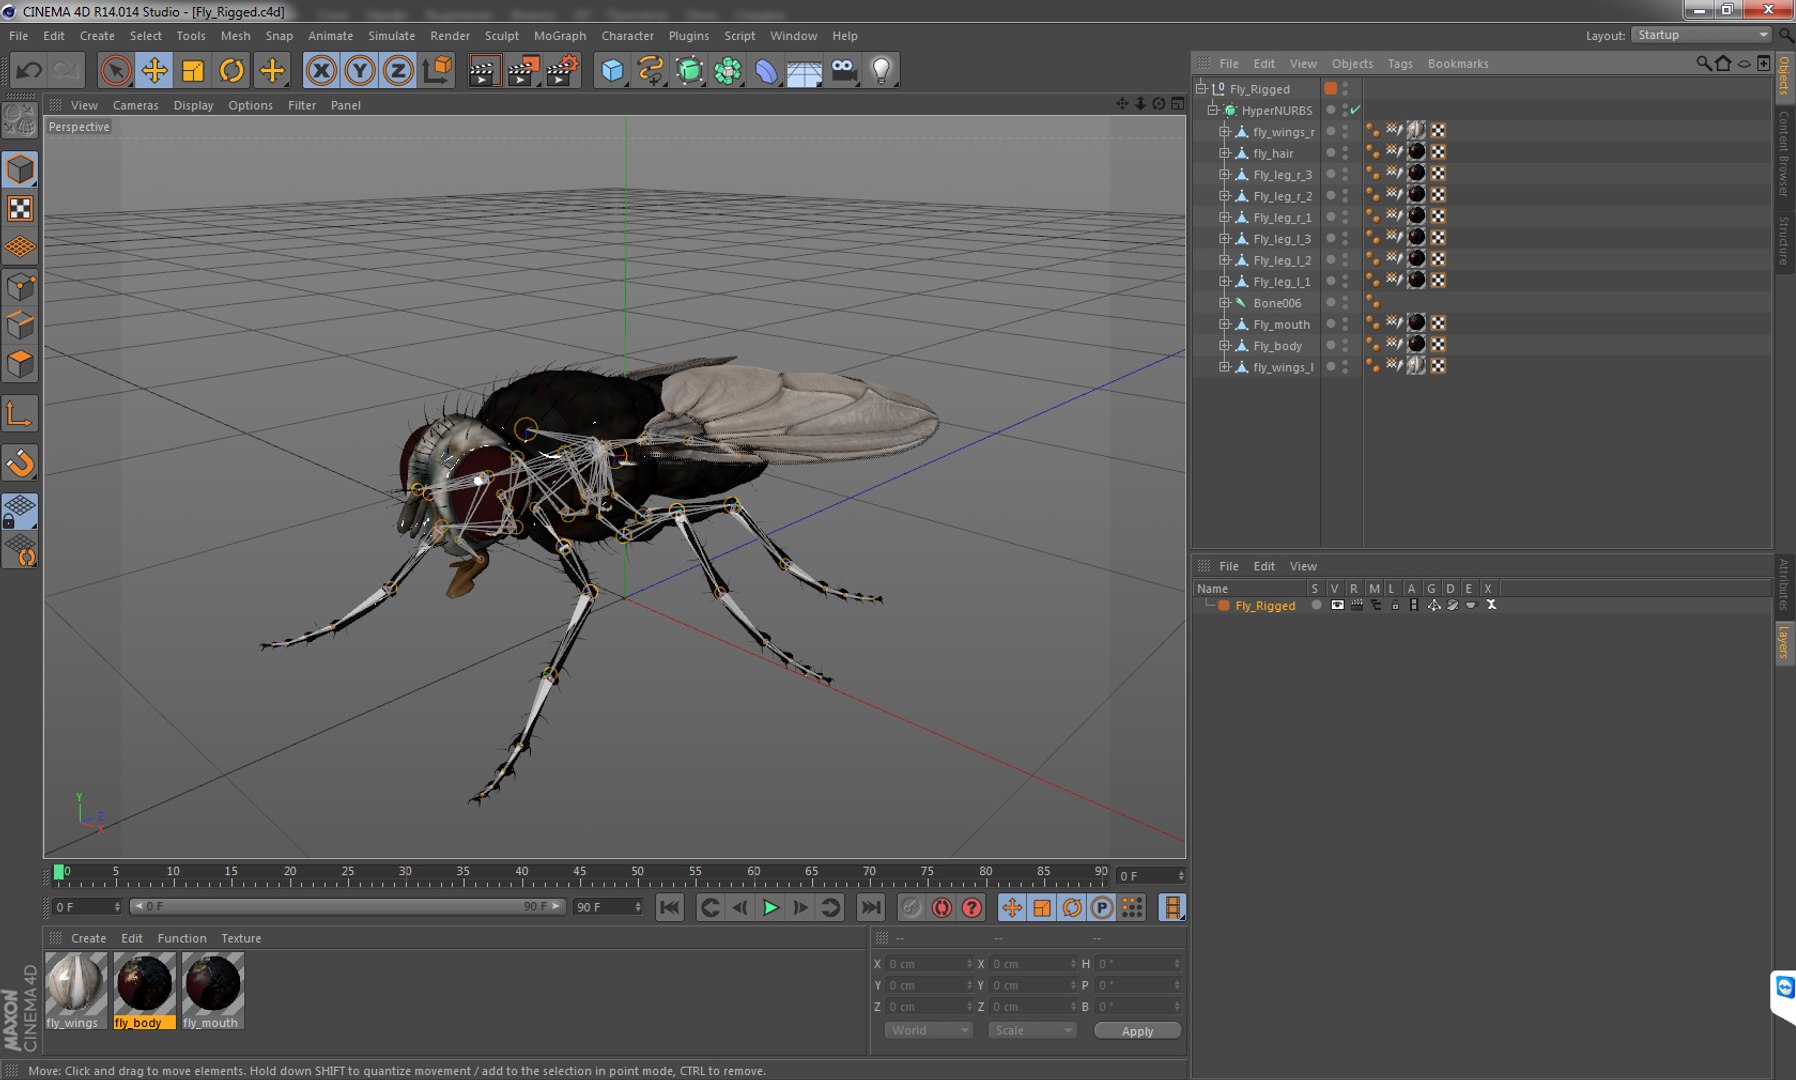The height and width of the screenshot is (1080, 1796).
Task: Select the fly_mouth material
Action: [x=212, y=991]
